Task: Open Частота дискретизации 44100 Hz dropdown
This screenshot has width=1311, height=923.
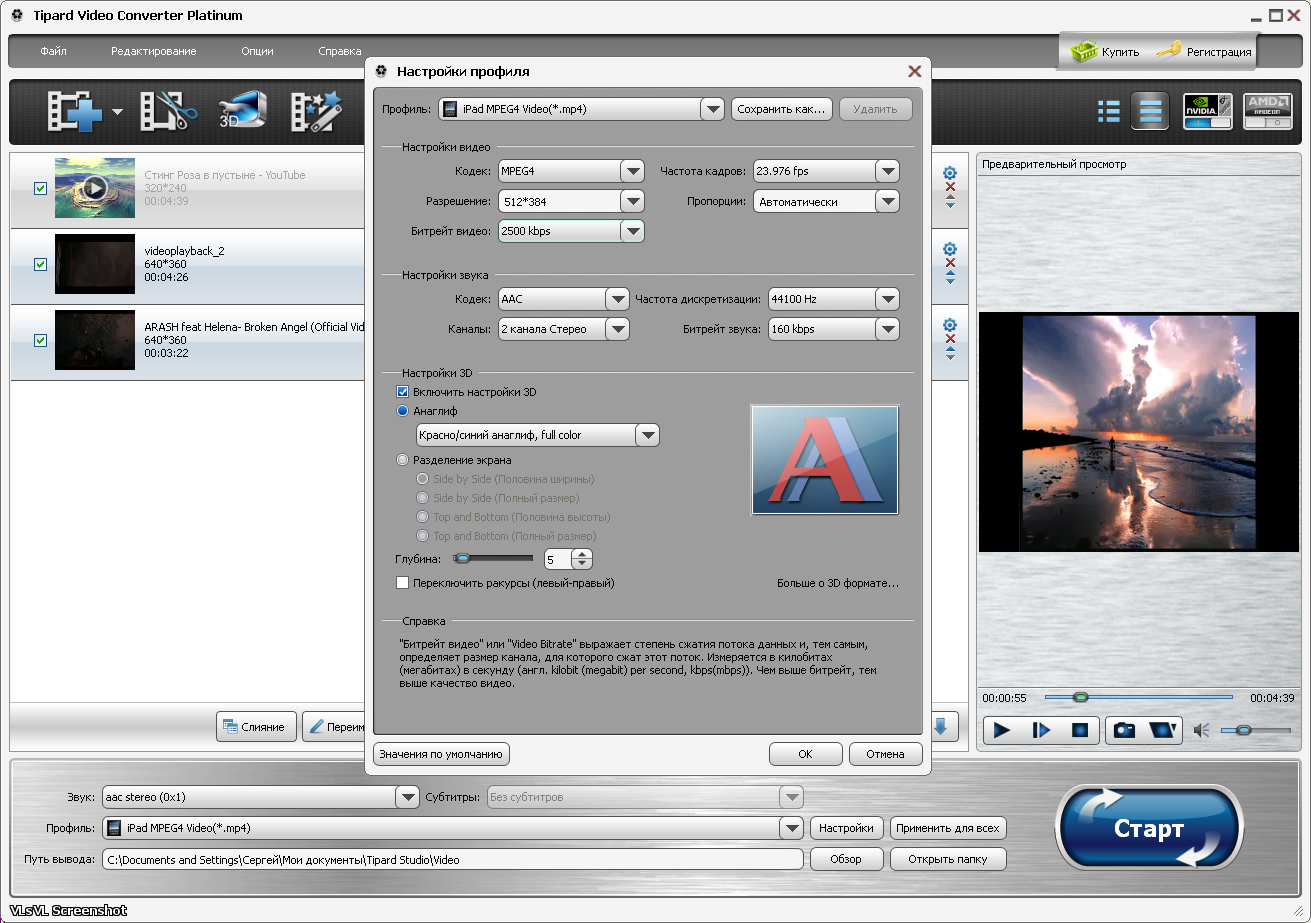Action: click(x=887, y=299)
